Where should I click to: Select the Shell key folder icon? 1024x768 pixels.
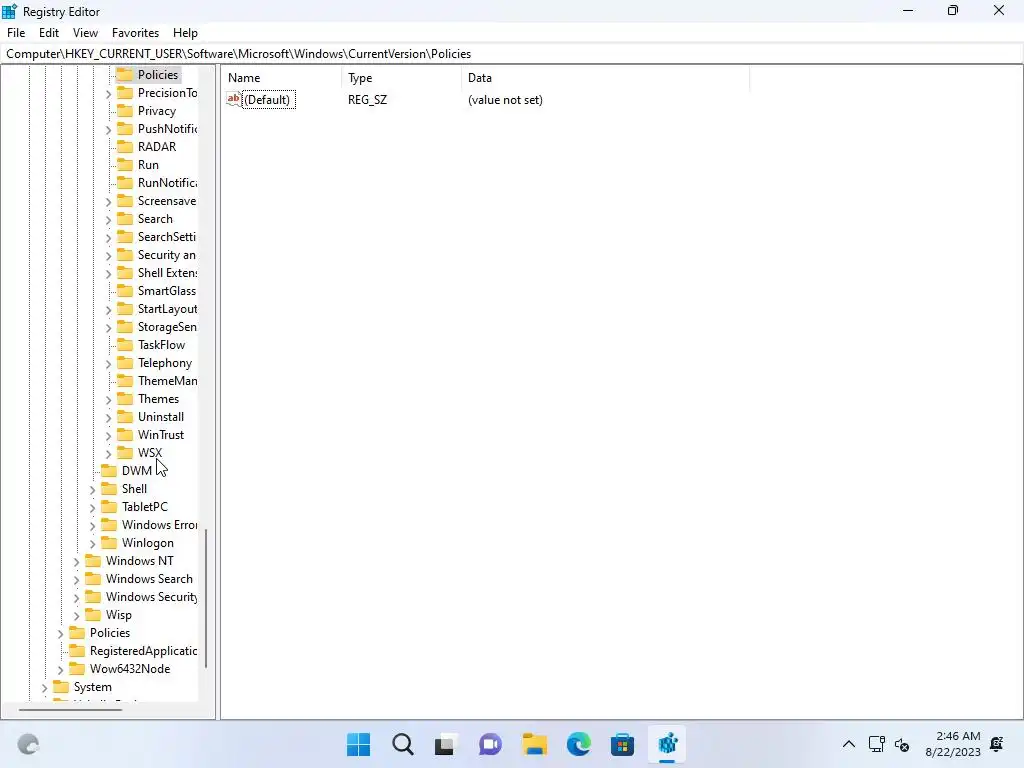point(109,488)
